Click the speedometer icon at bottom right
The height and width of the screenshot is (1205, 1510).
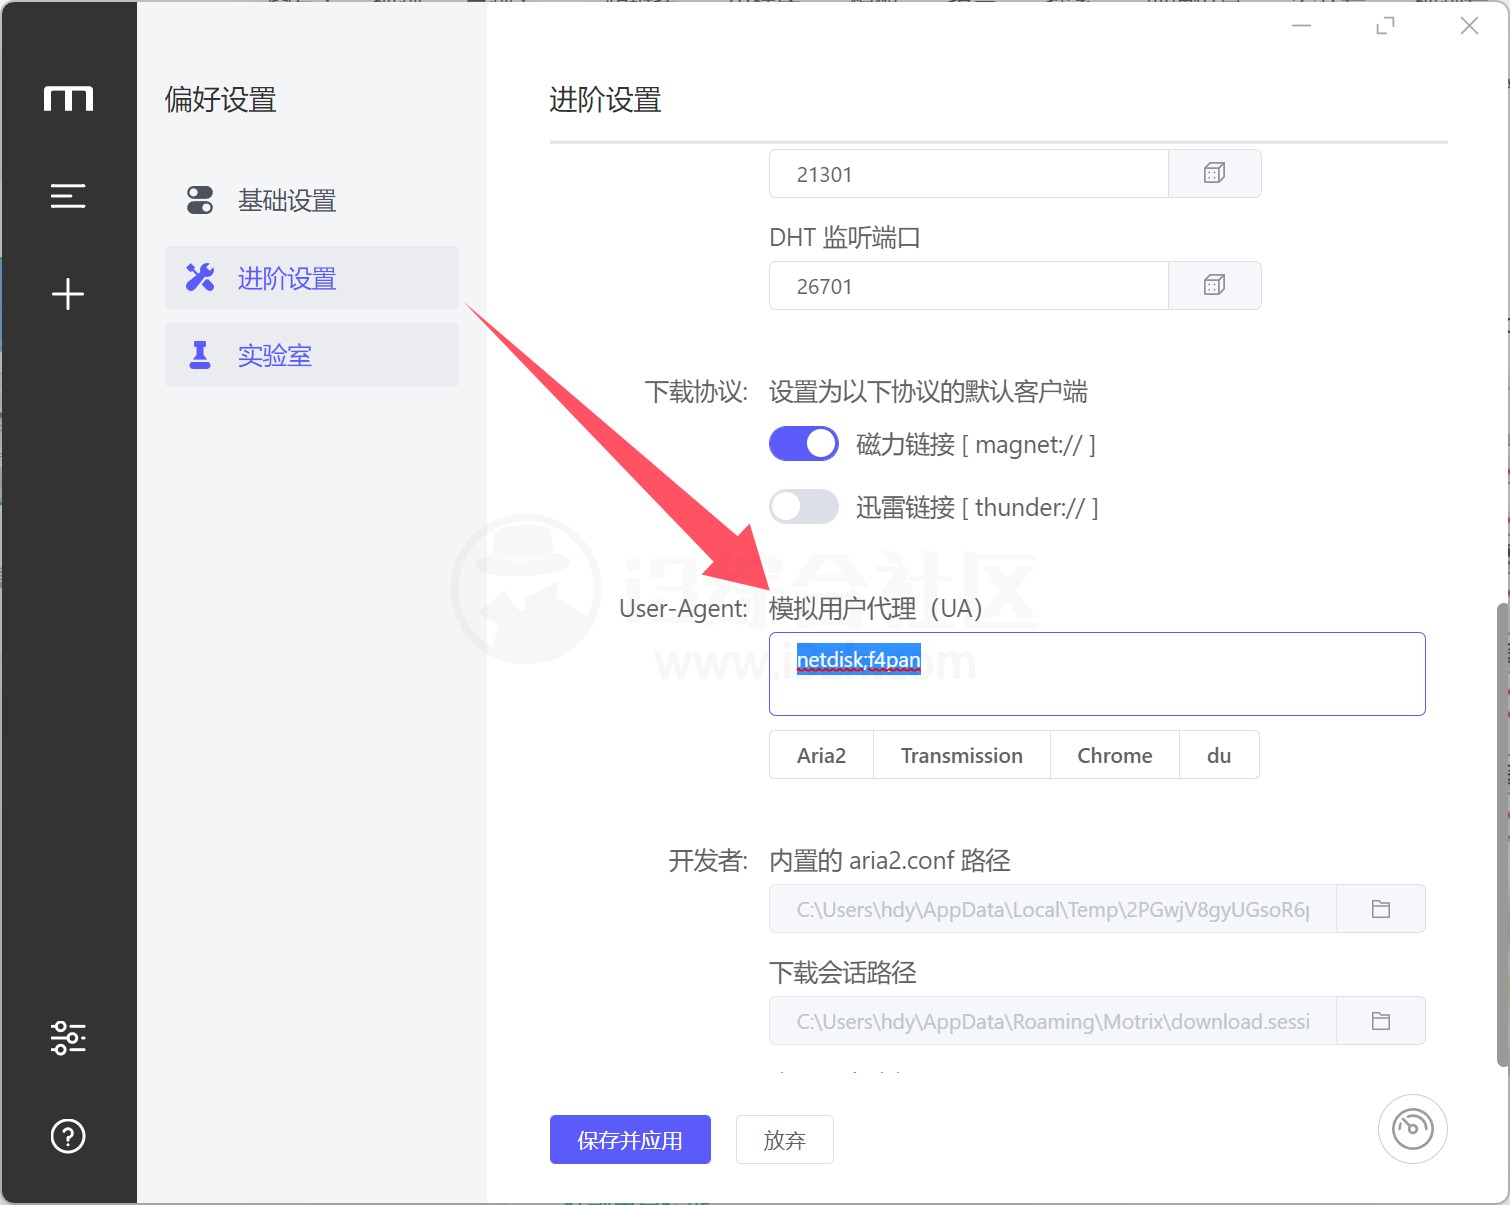point(1413,1129)
